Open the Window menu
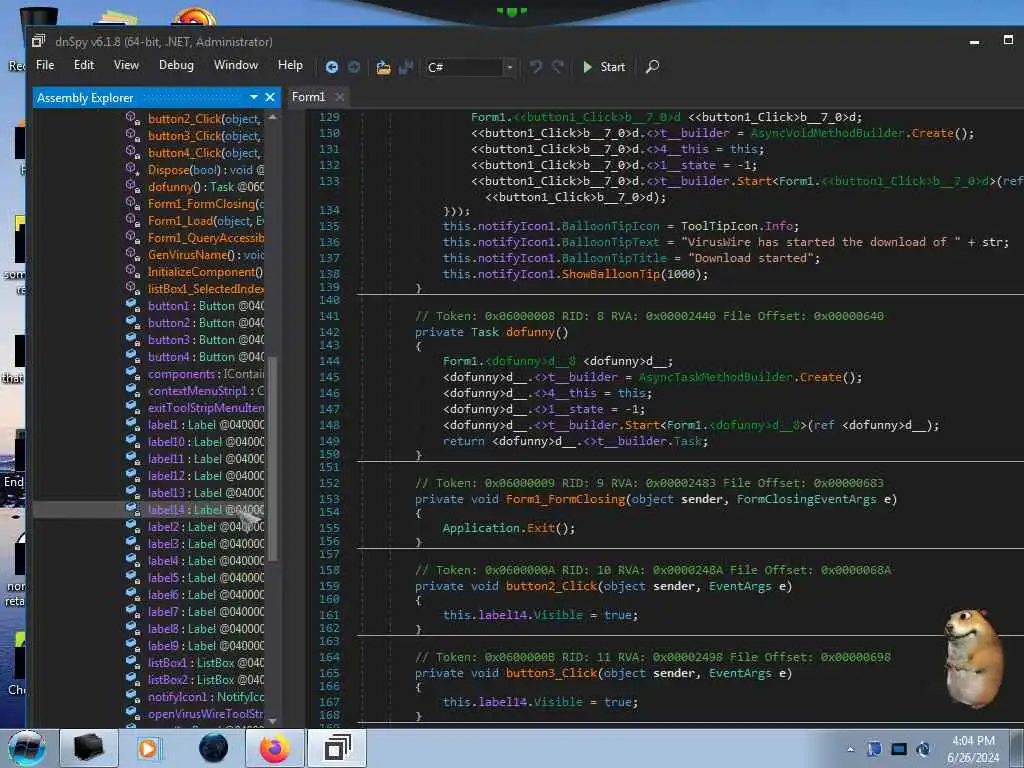The image size is (1024, 768). point(235,65)
